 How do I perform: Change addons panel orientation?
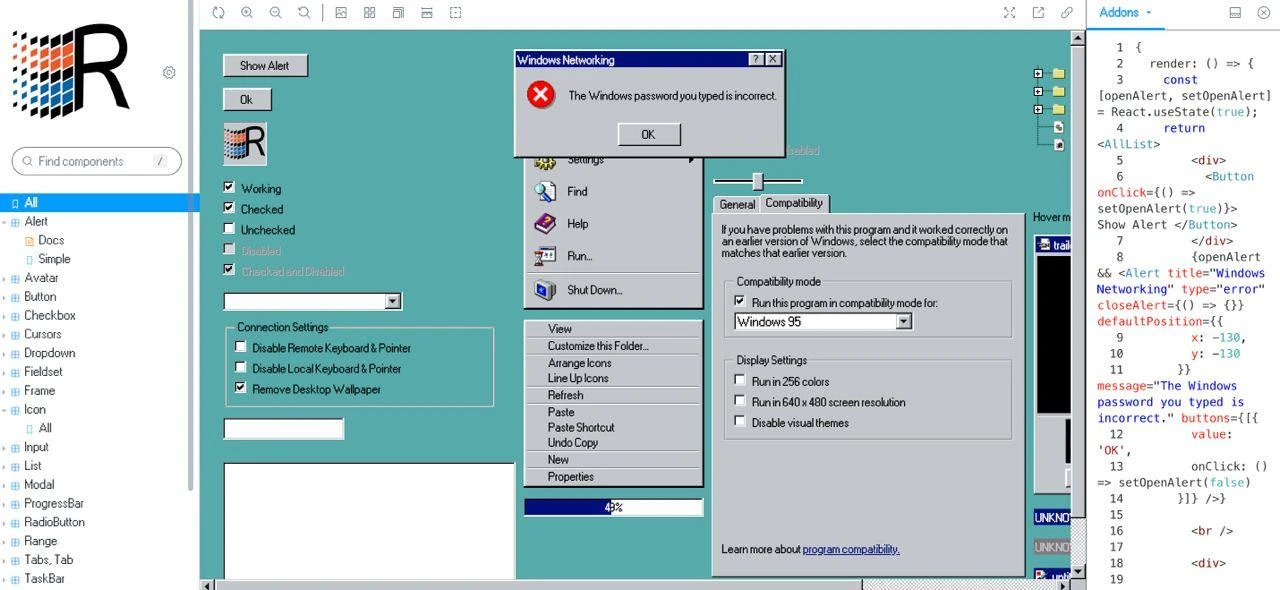(x=1235, y=13)
